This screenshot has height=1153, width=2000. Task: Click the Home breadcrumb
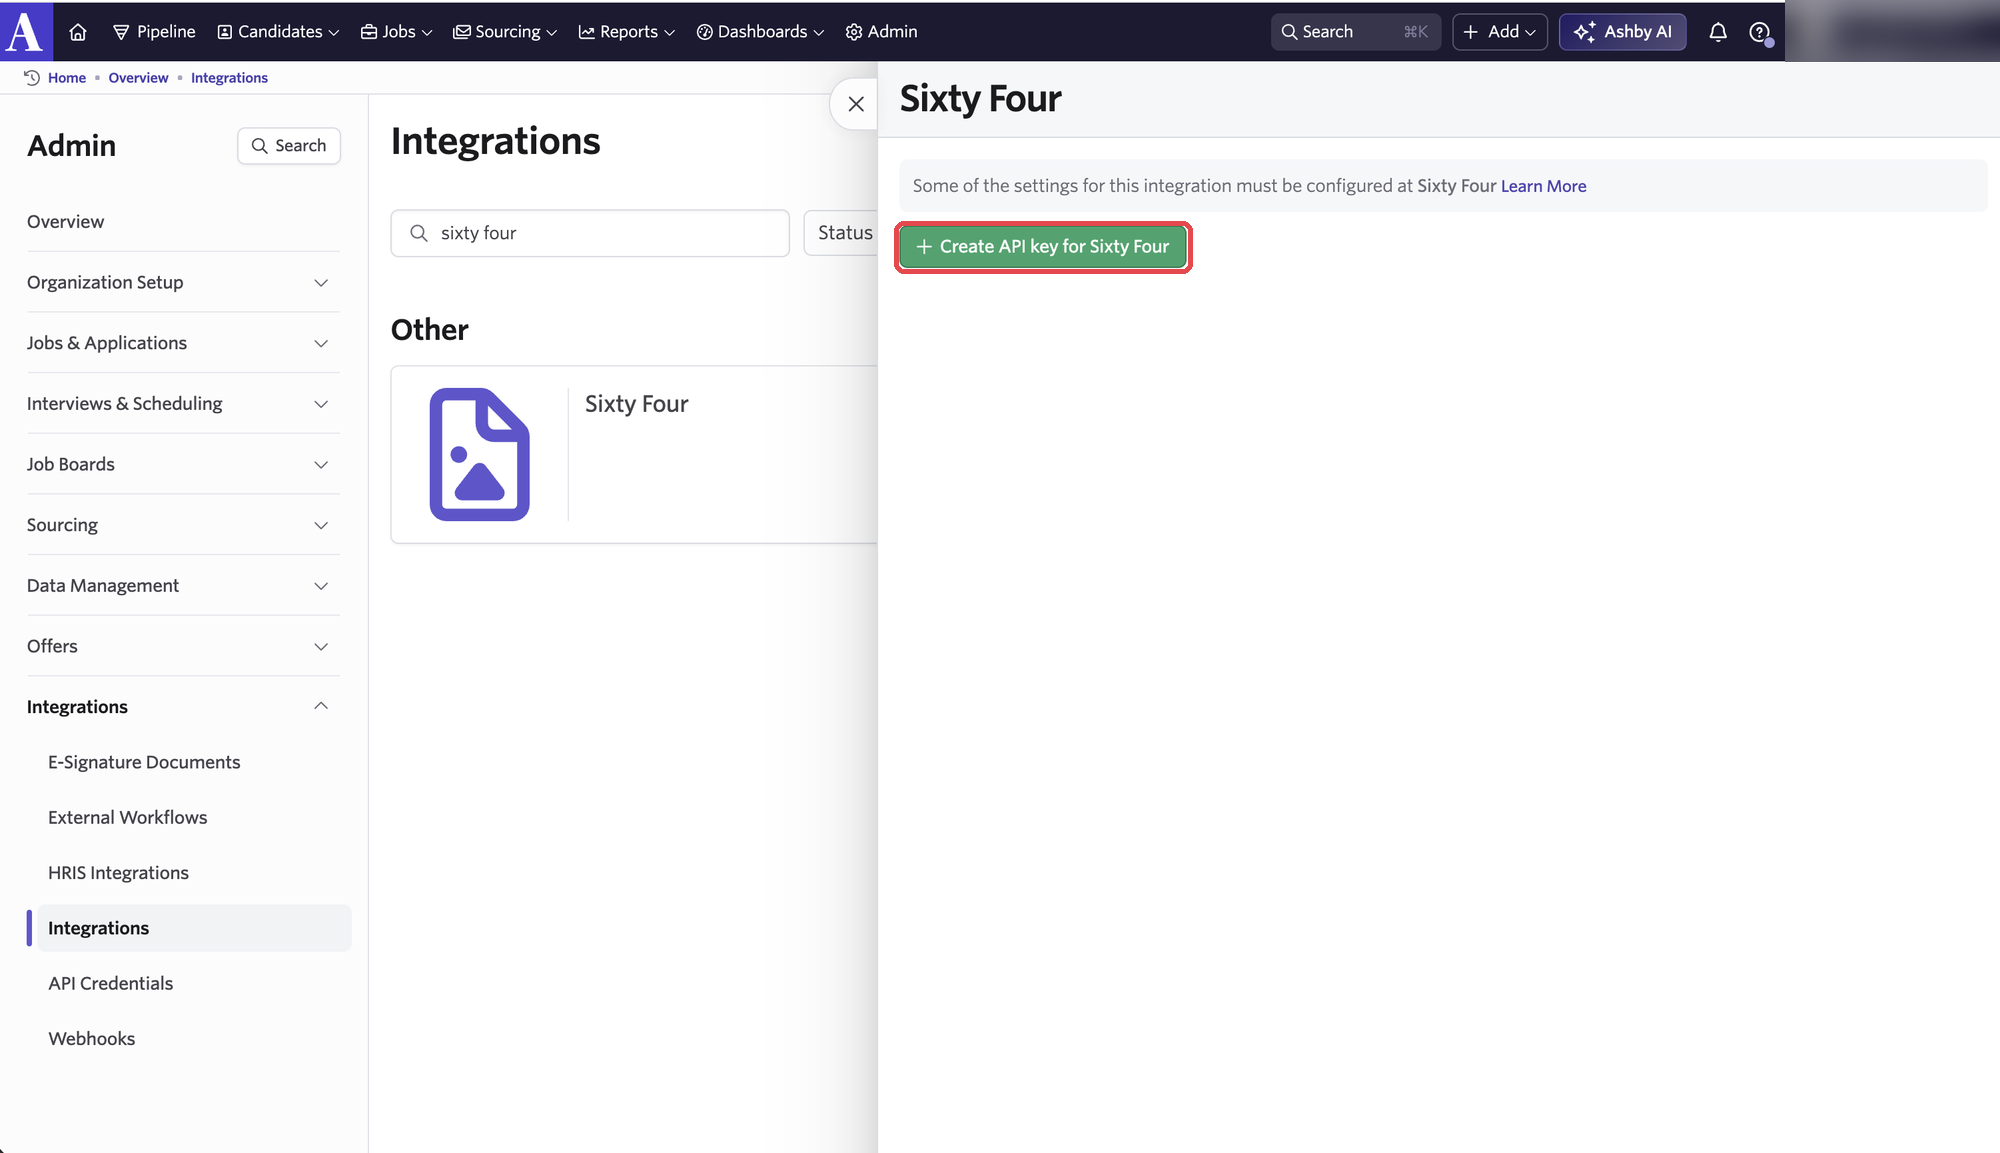(x=67, y=78)
